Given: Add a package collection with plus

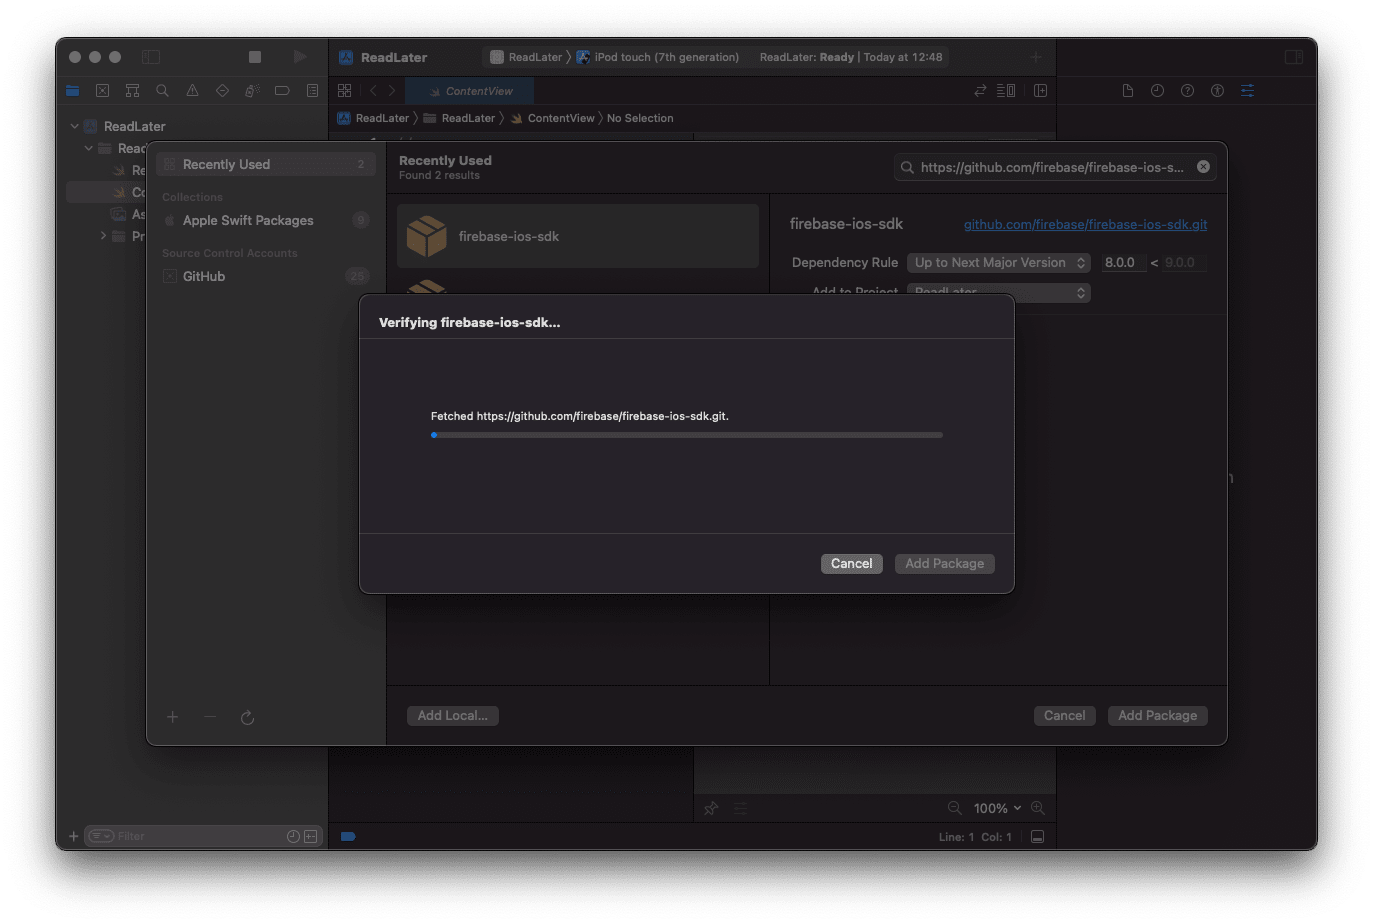Looking at the screenshot, I should point(172,717).
